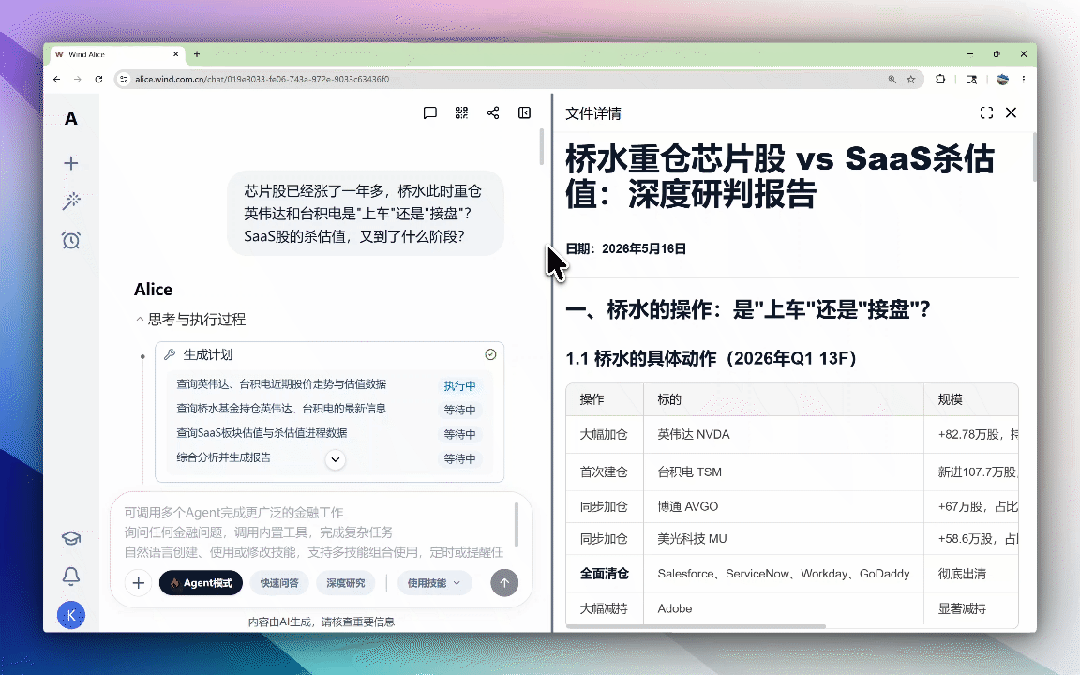Bookmark this page with star icon
The width and height of the screenshot is (1080, 675).
tap(911, 79)
